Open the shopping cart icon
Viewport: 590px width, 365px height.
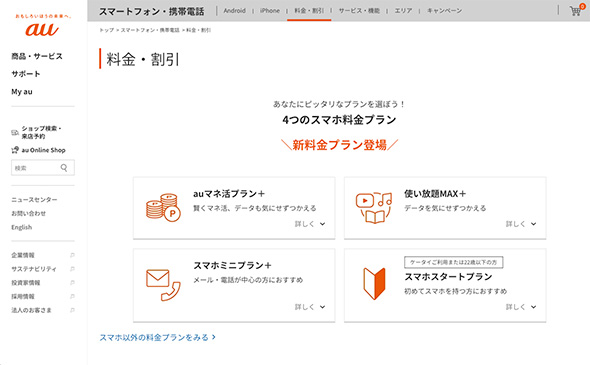click(x=575, y=11)
